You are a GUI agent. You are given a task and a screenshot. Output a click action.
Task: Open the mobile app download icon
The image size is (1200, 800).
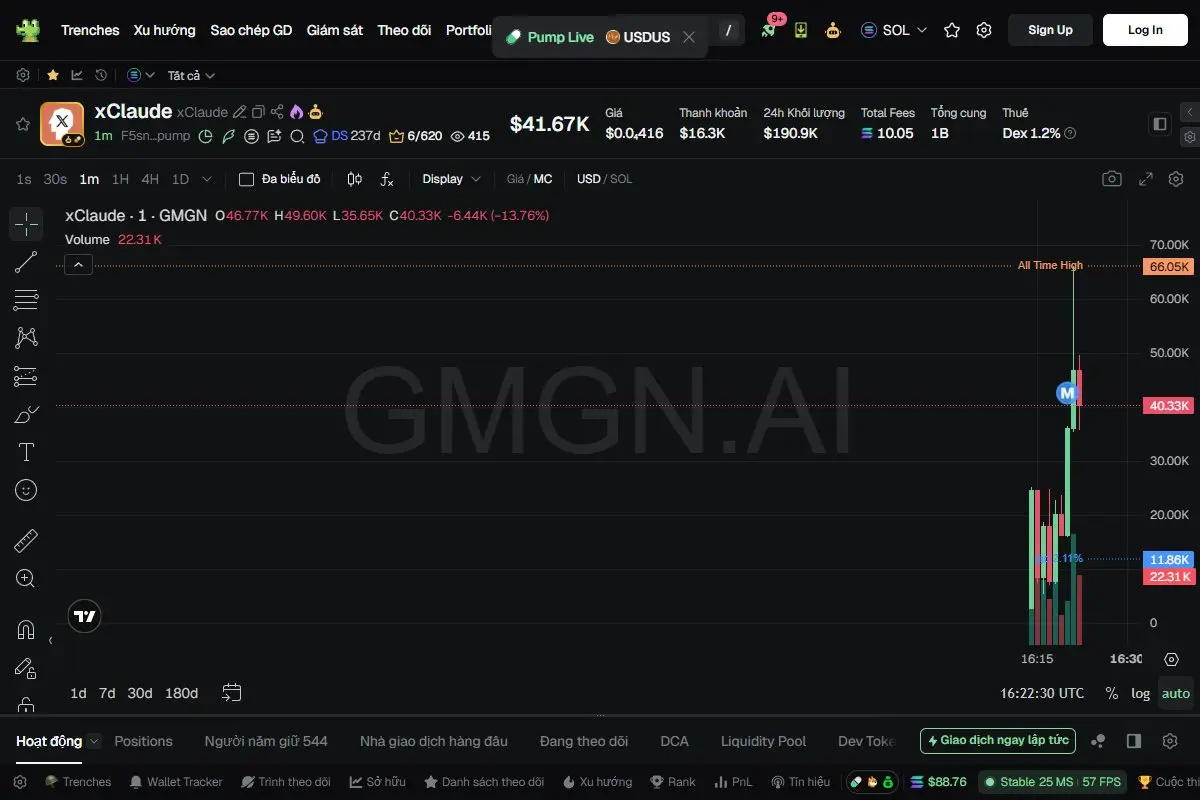pyautogui.click(x=801, y=30)
